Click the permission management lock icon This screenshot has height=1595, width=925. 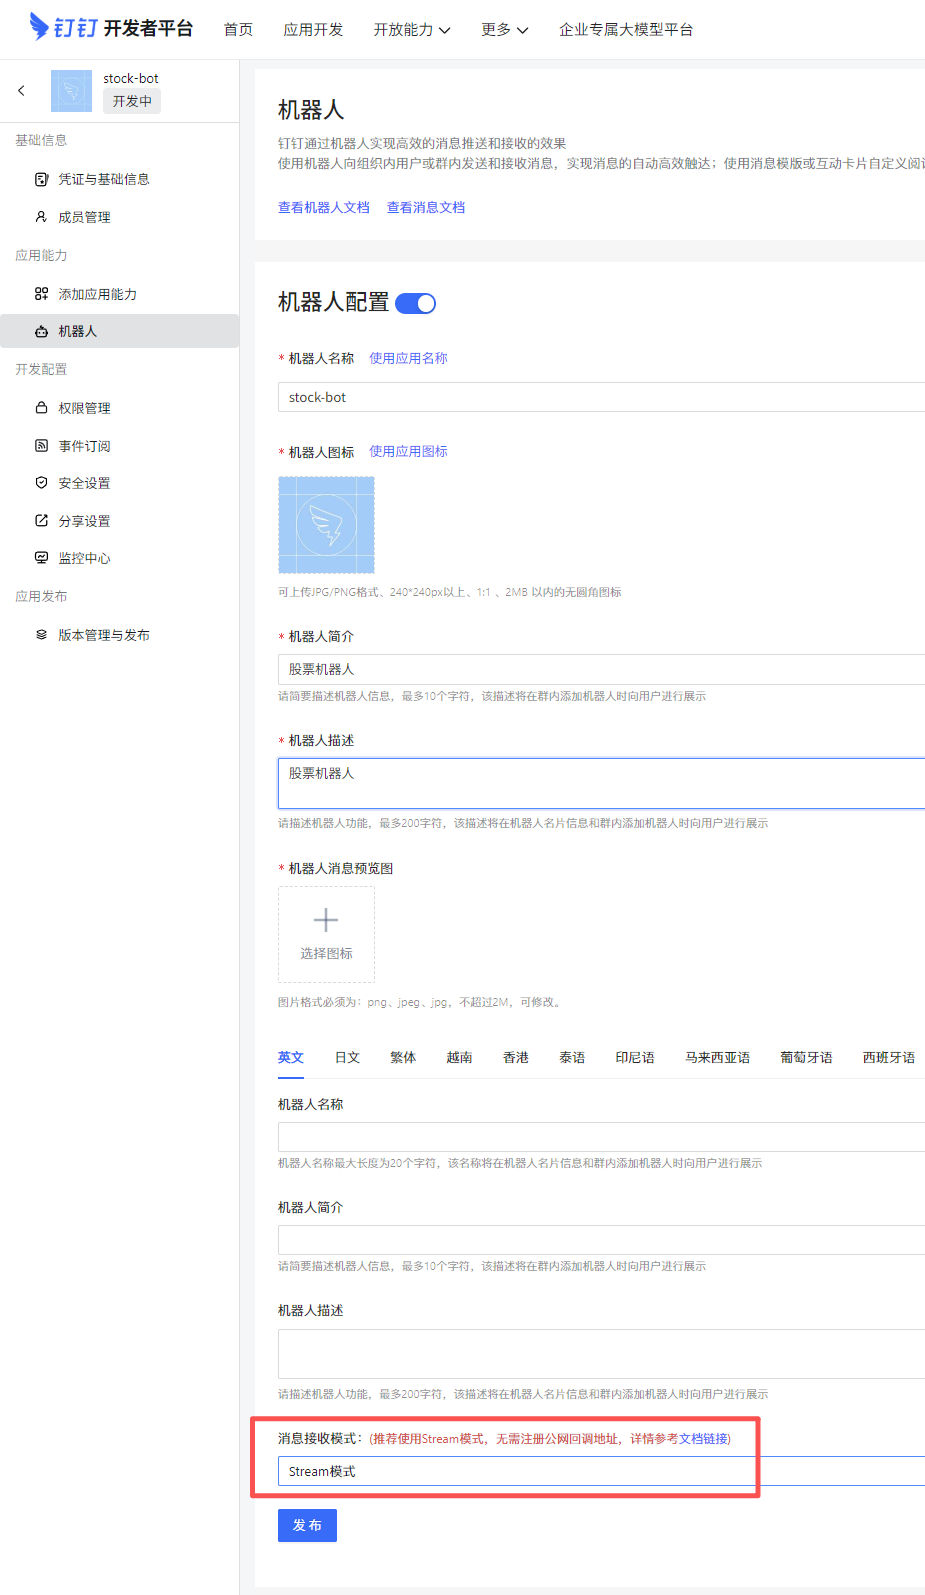(41, 408)
